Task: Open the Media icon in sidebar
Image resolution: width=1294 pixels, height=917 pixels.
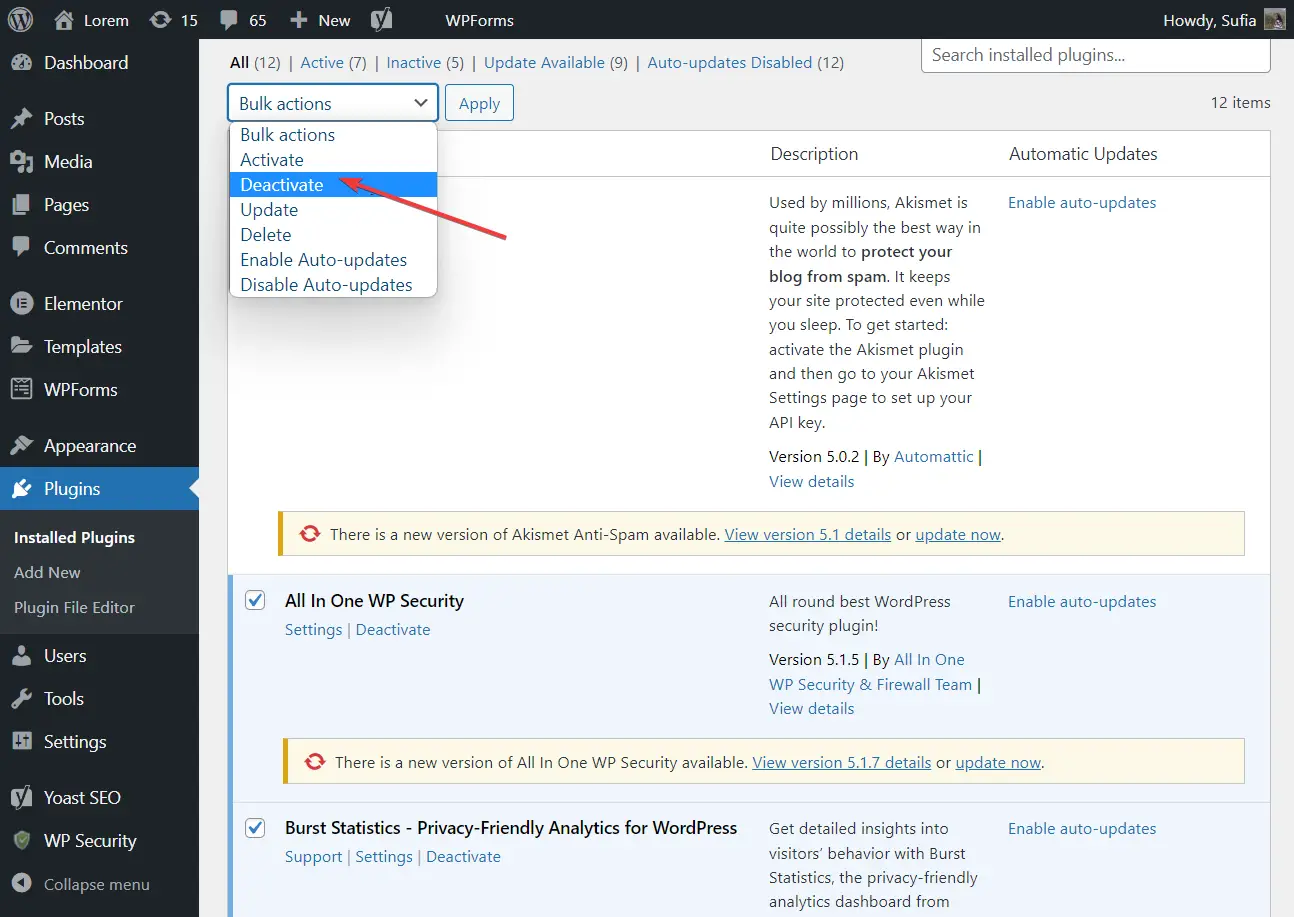Action: pos(21,161)
